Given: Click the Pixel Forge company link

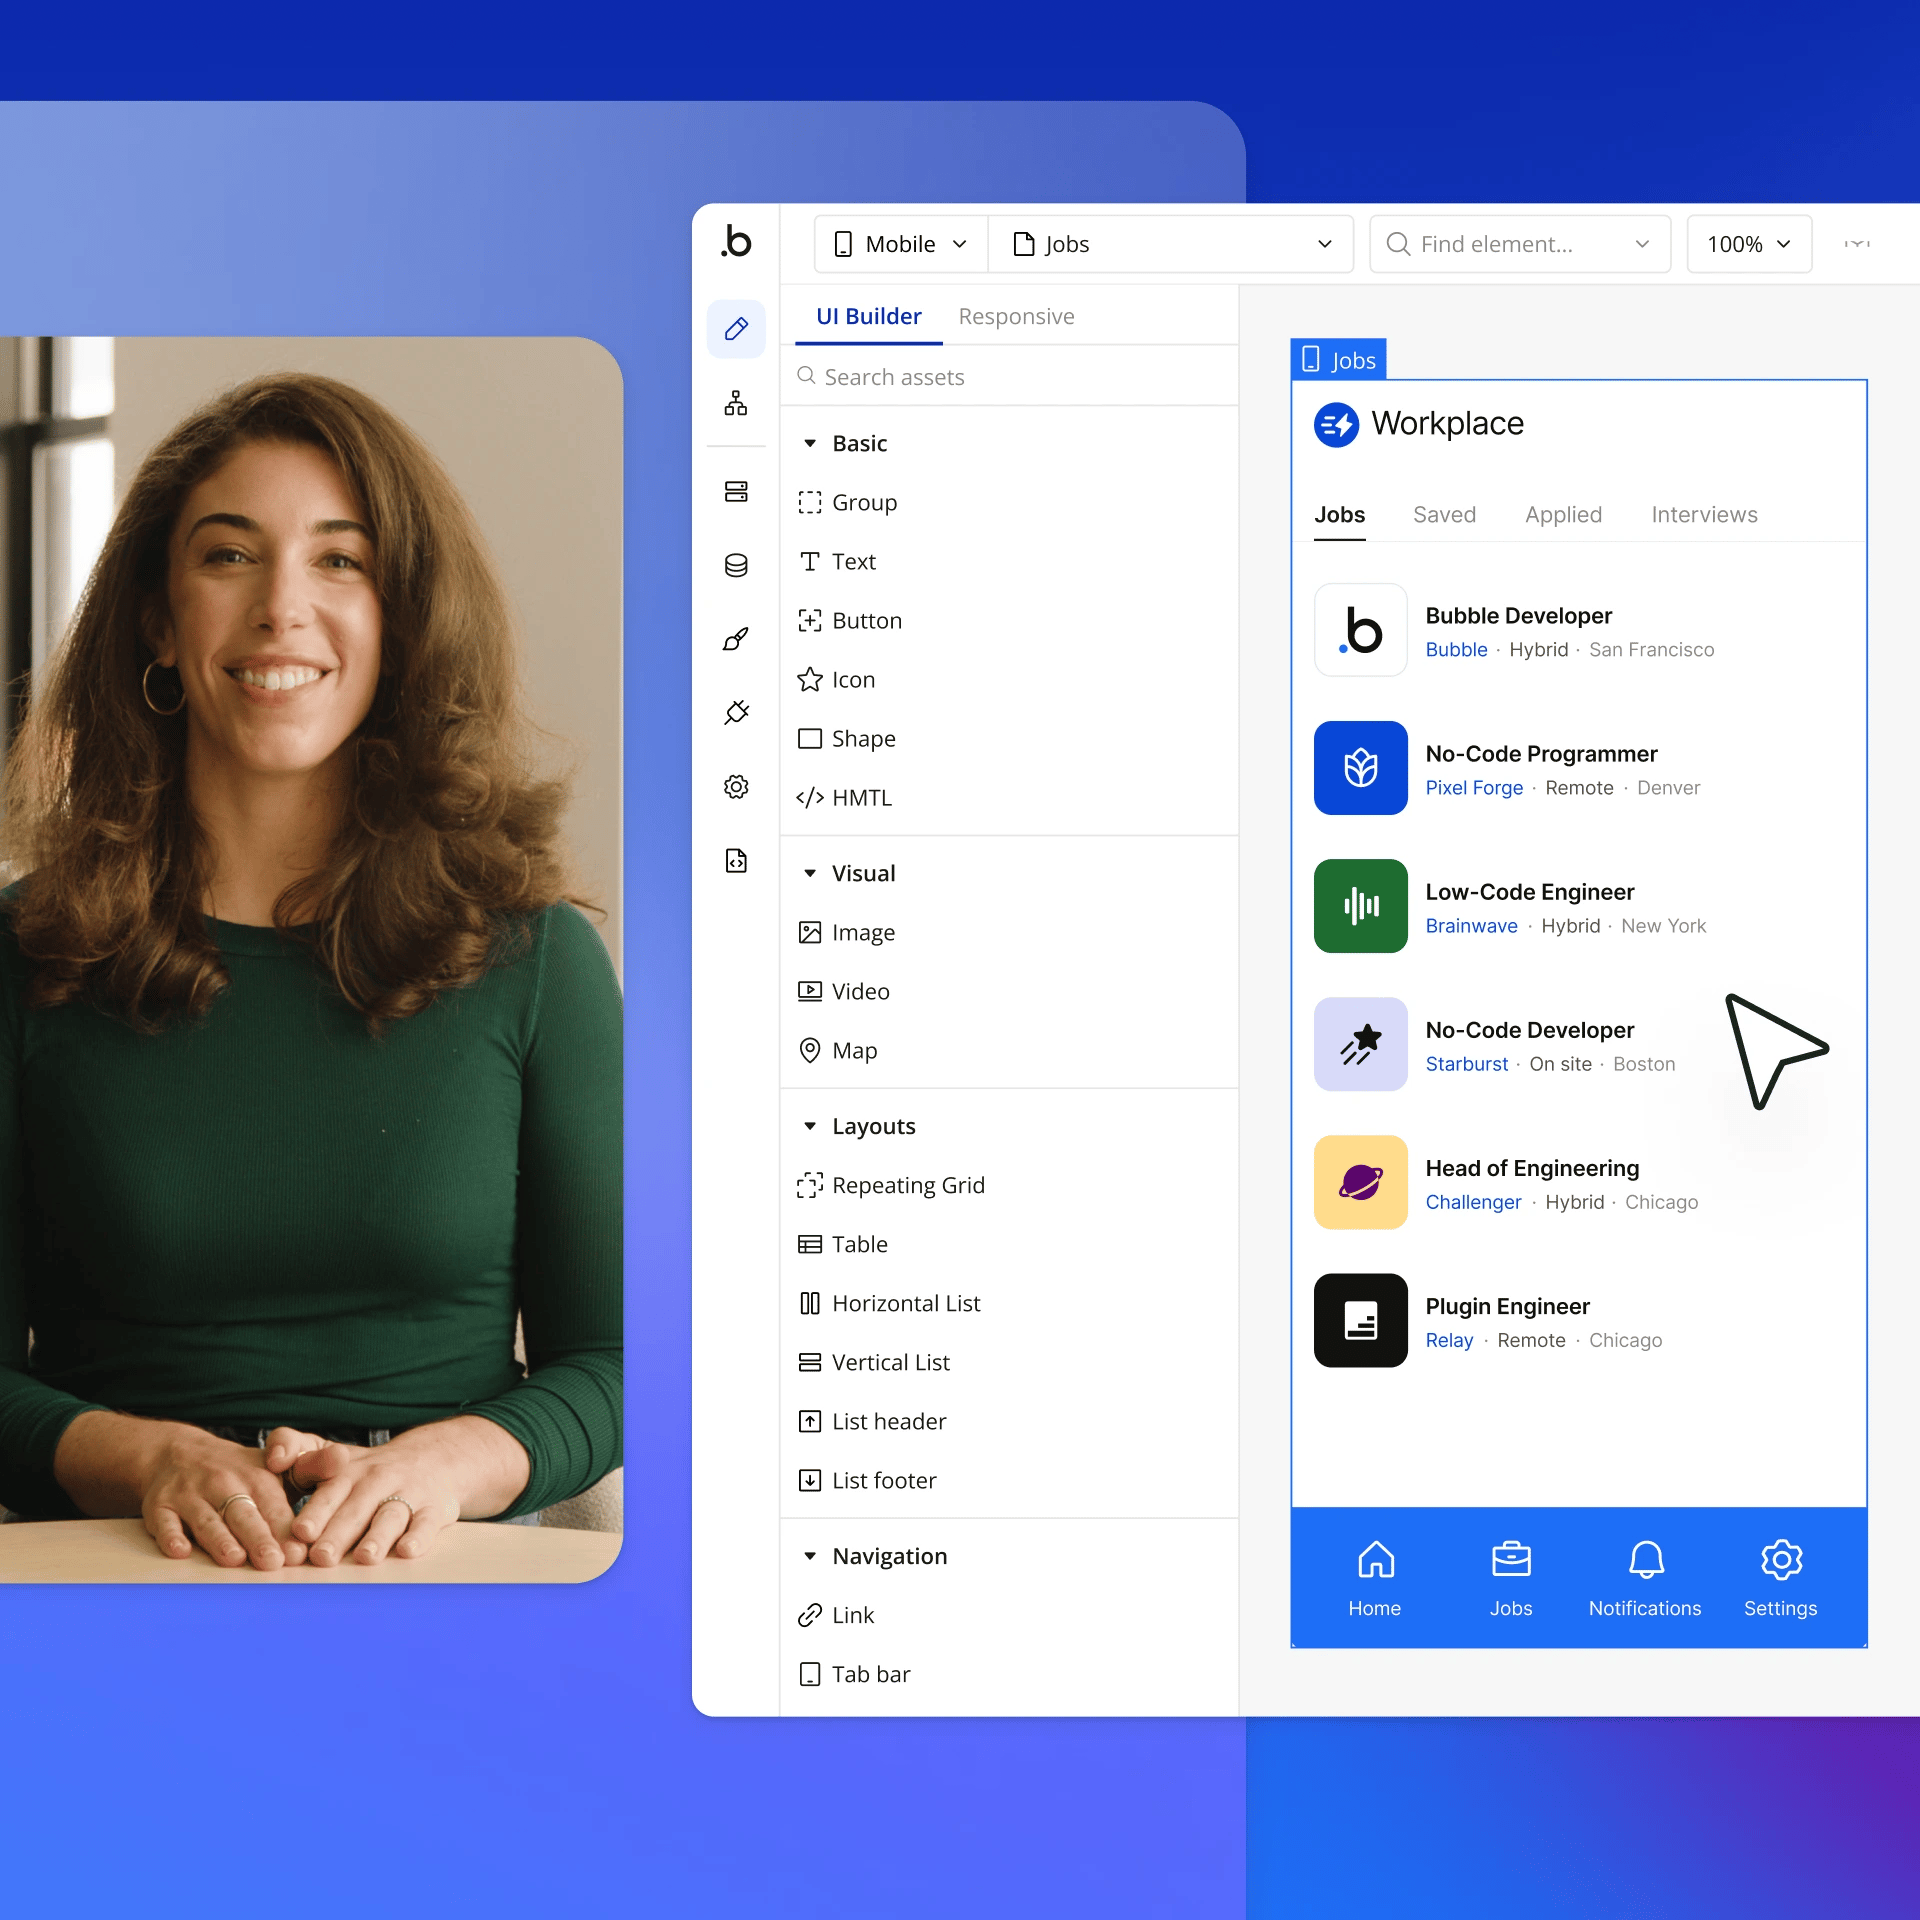Looking at the screenshot, I should [x=1474, y=788].
